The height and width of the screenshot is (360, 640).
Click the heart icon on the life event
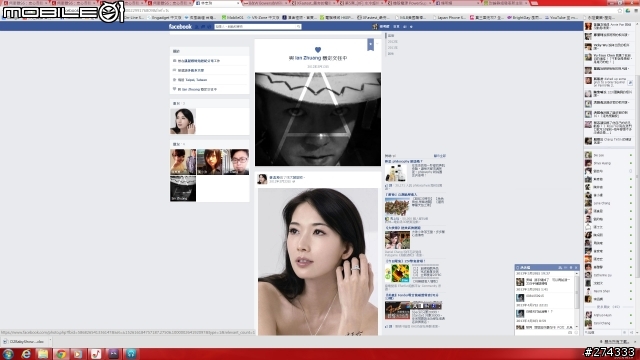pos(318,50)
